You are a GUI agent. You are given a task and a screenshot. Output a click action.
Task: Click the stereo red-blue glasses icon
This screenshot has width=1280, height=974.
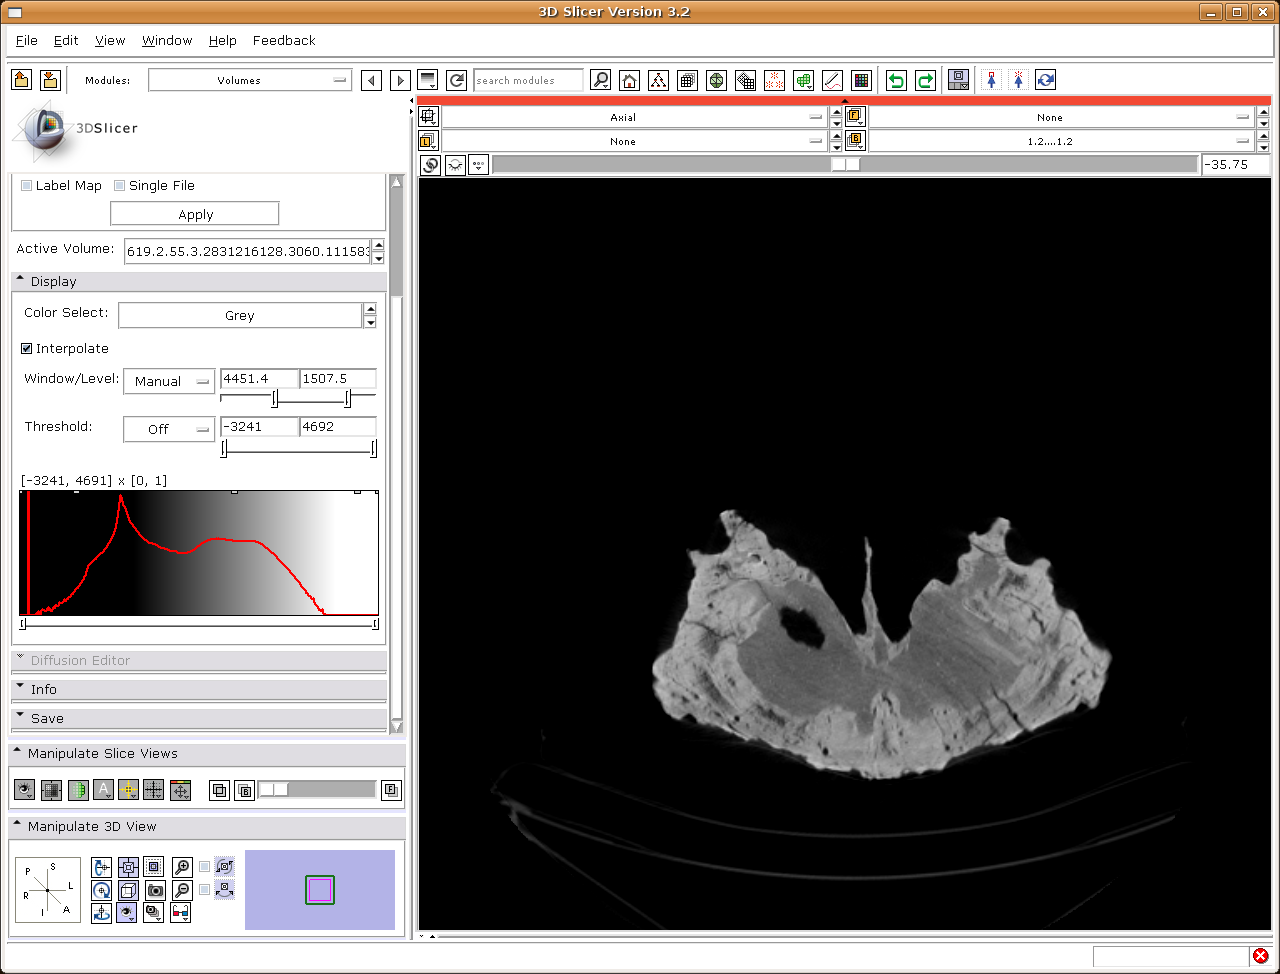click(x=181, y=912)
